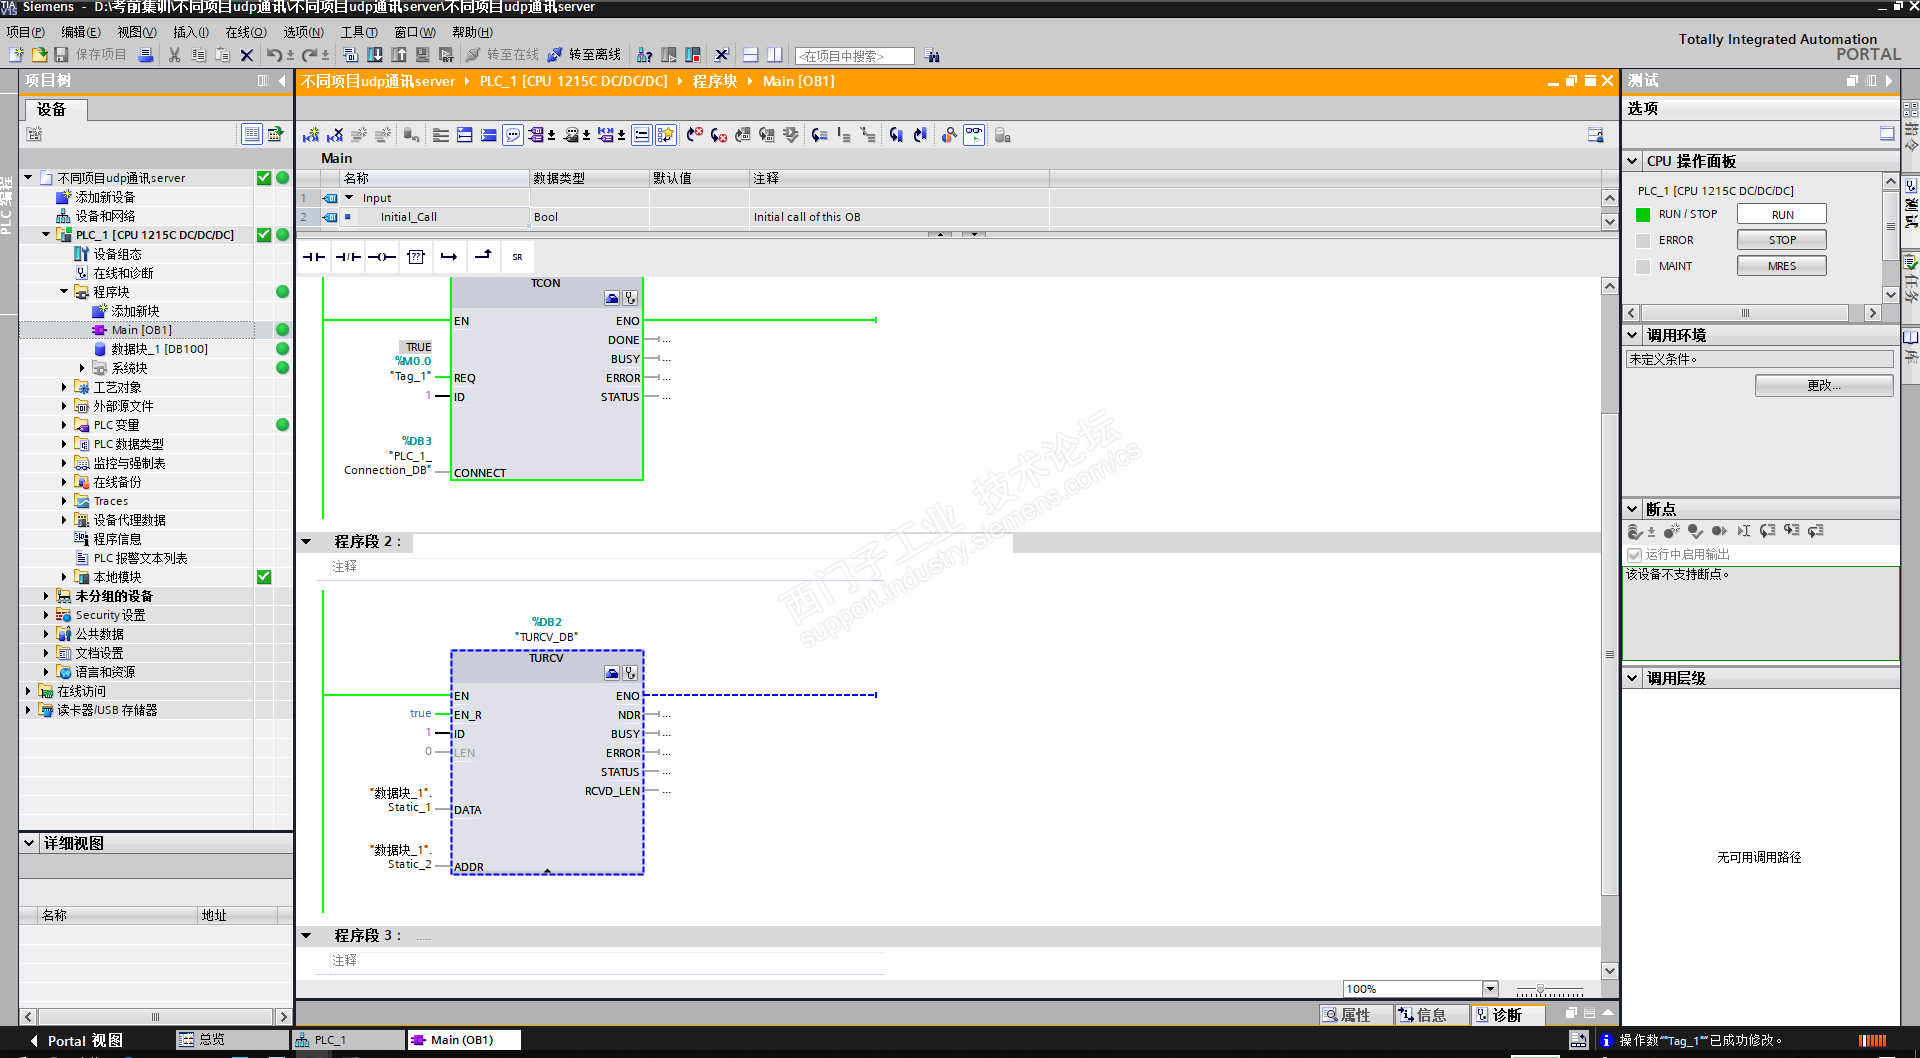Click the Portal 视图 link
The height and width of the screenshot is (1058, 1920).
tap(76, 1041)
